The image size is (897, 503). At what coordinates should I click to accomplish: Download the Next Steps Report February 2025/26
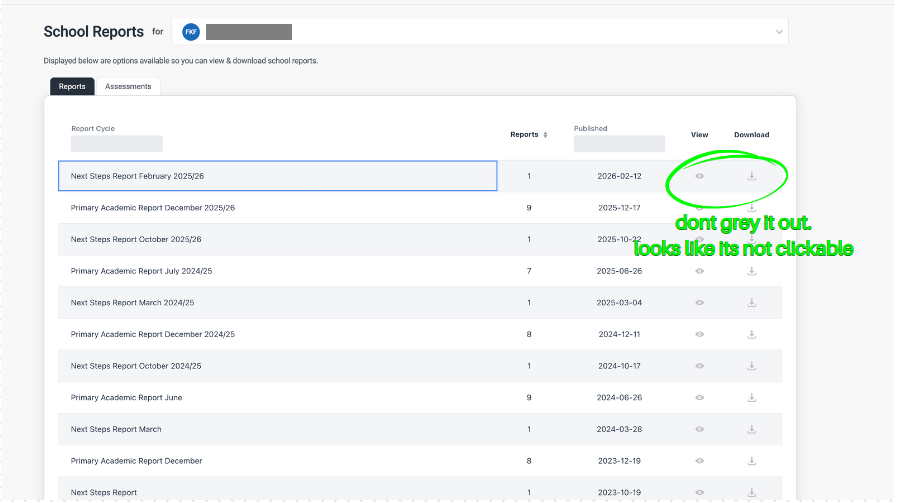751,176
